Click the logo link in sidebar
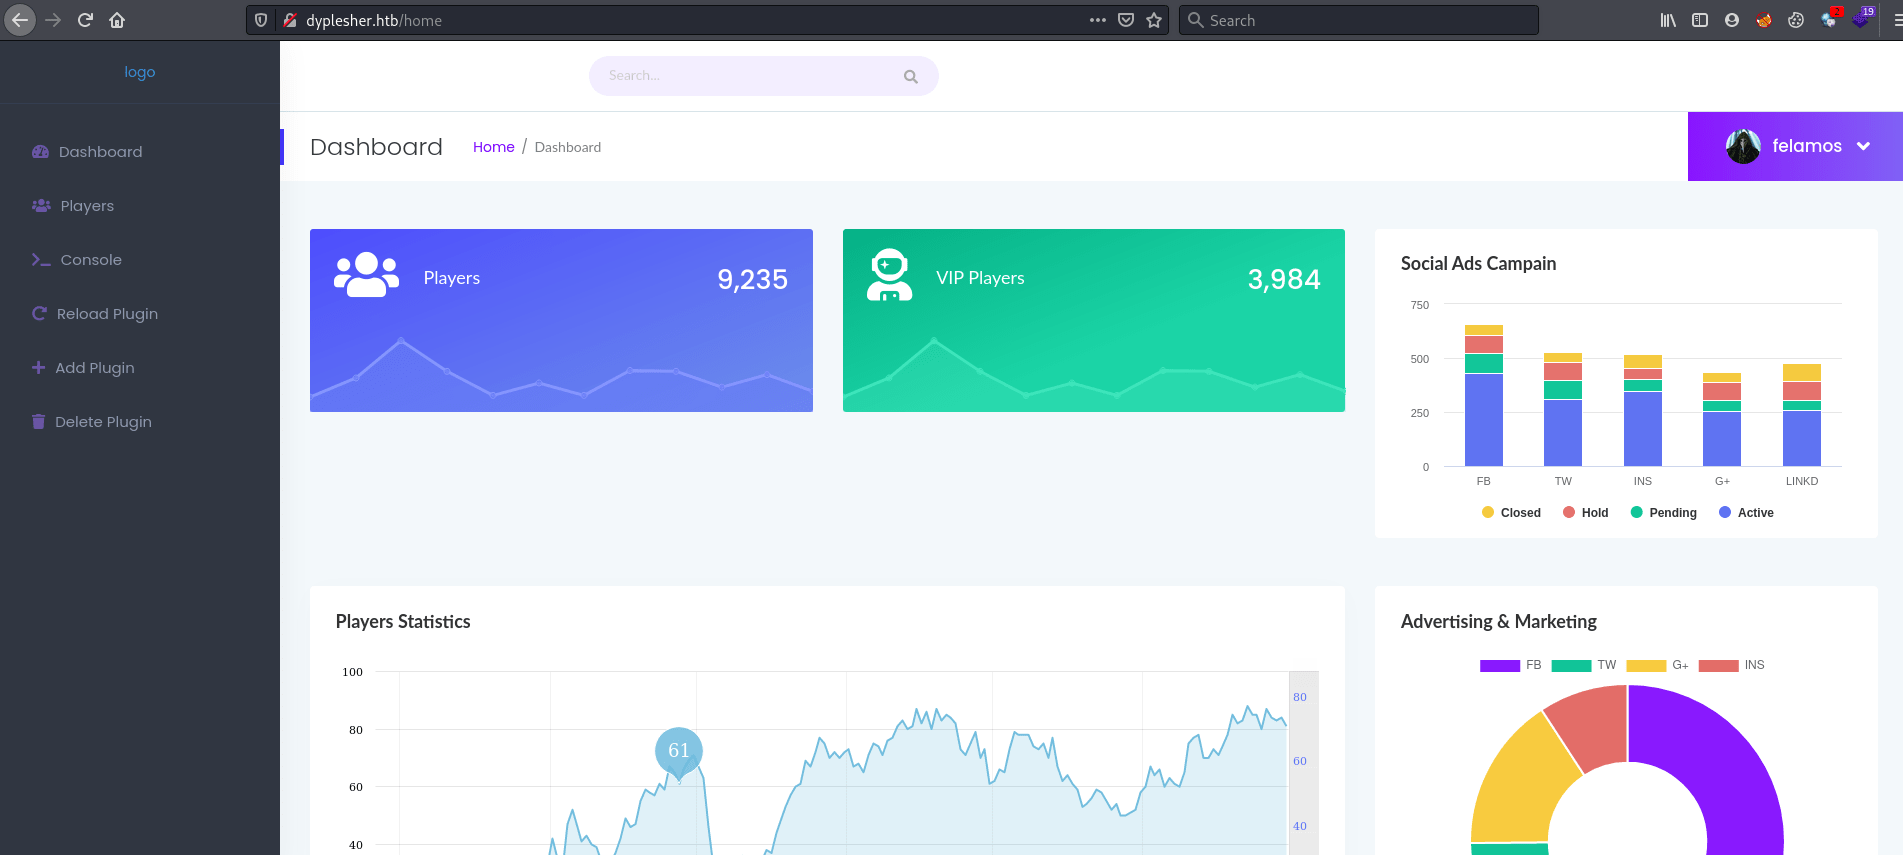Viewport: 1903px width, 855px height. click(140, 72)
